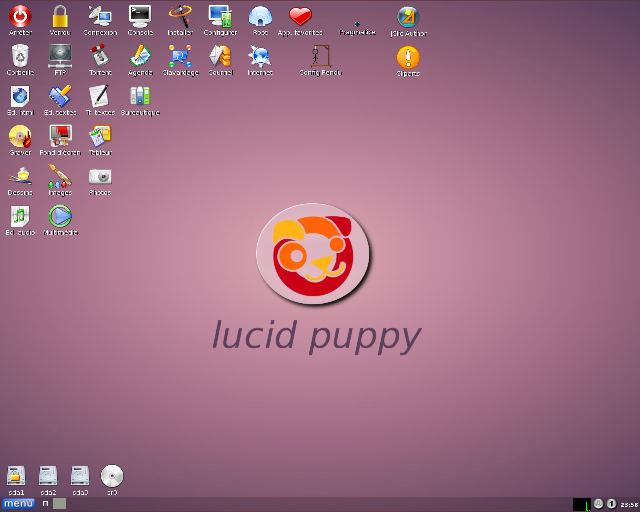Open the Root igloo icon

(260, 16)
